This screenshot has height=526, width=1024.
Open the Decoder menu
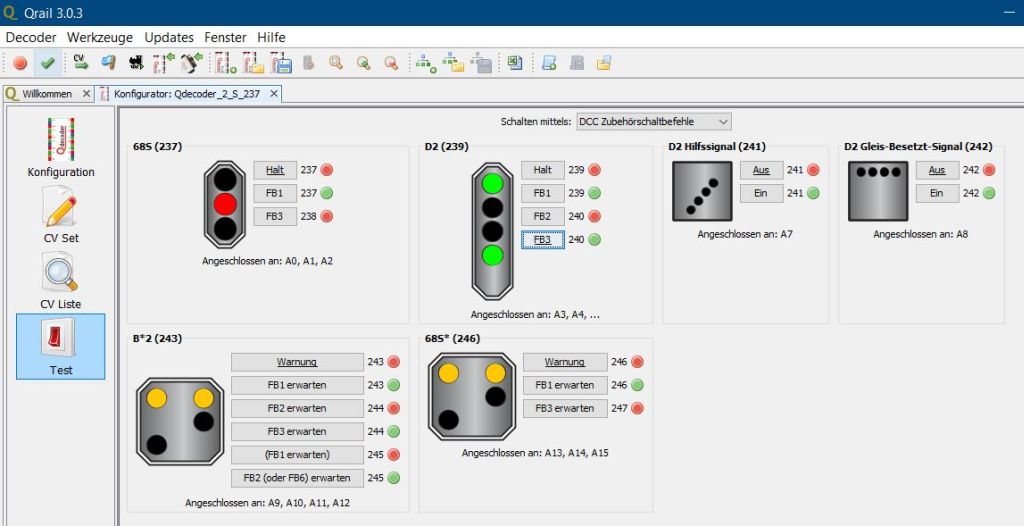[31, 37]
